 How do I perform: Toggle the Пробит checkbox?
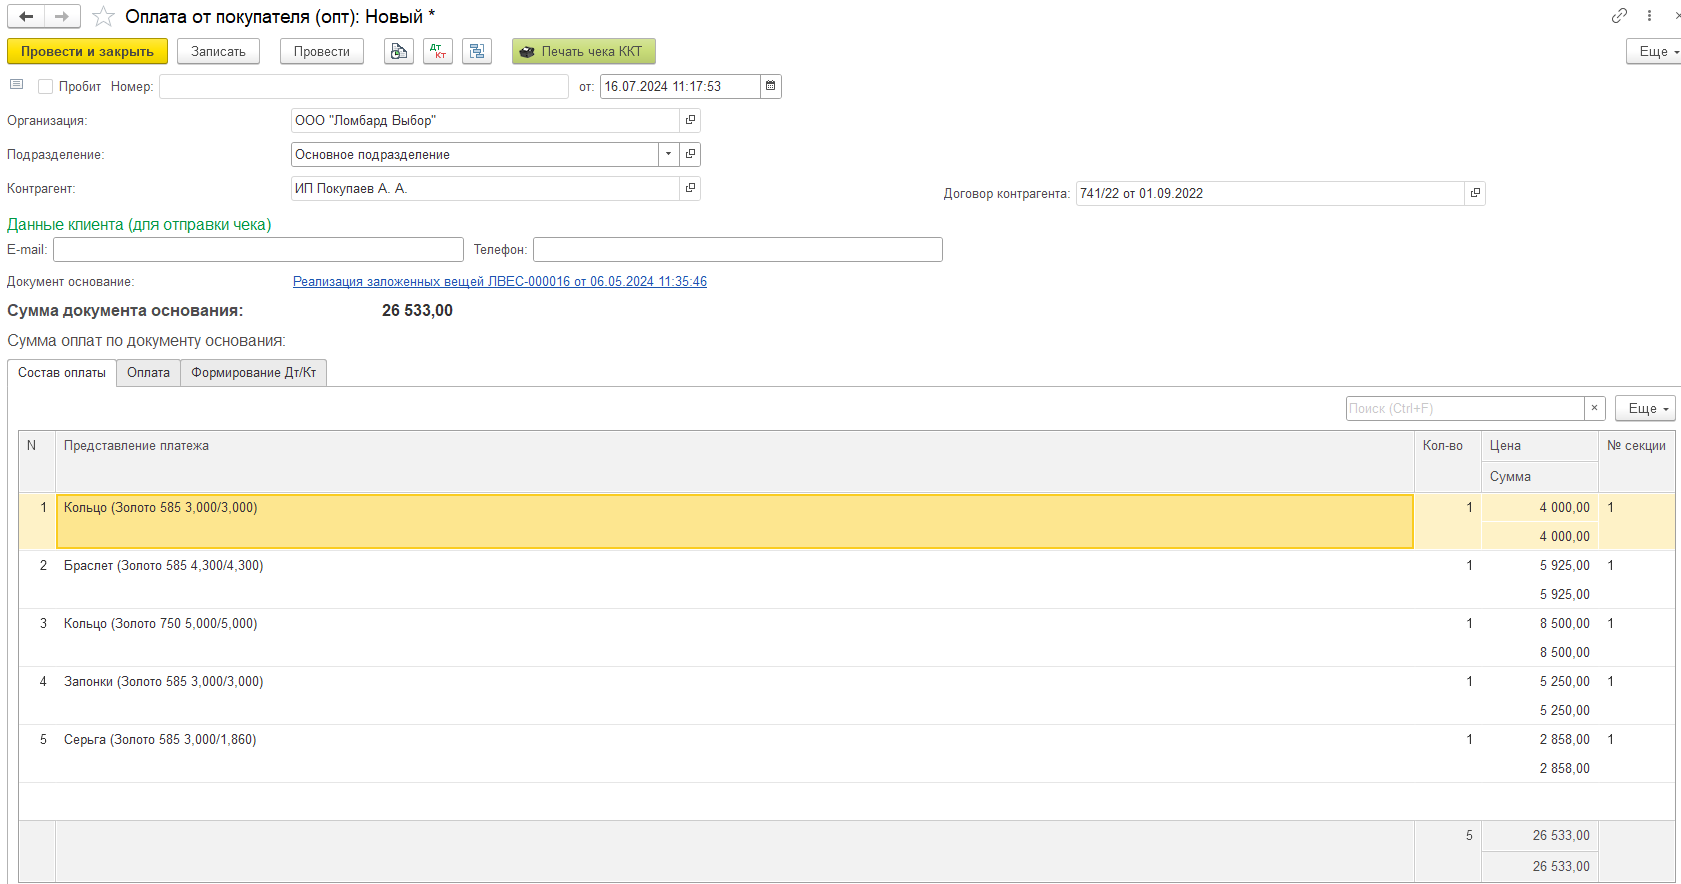tap(45, 86)
